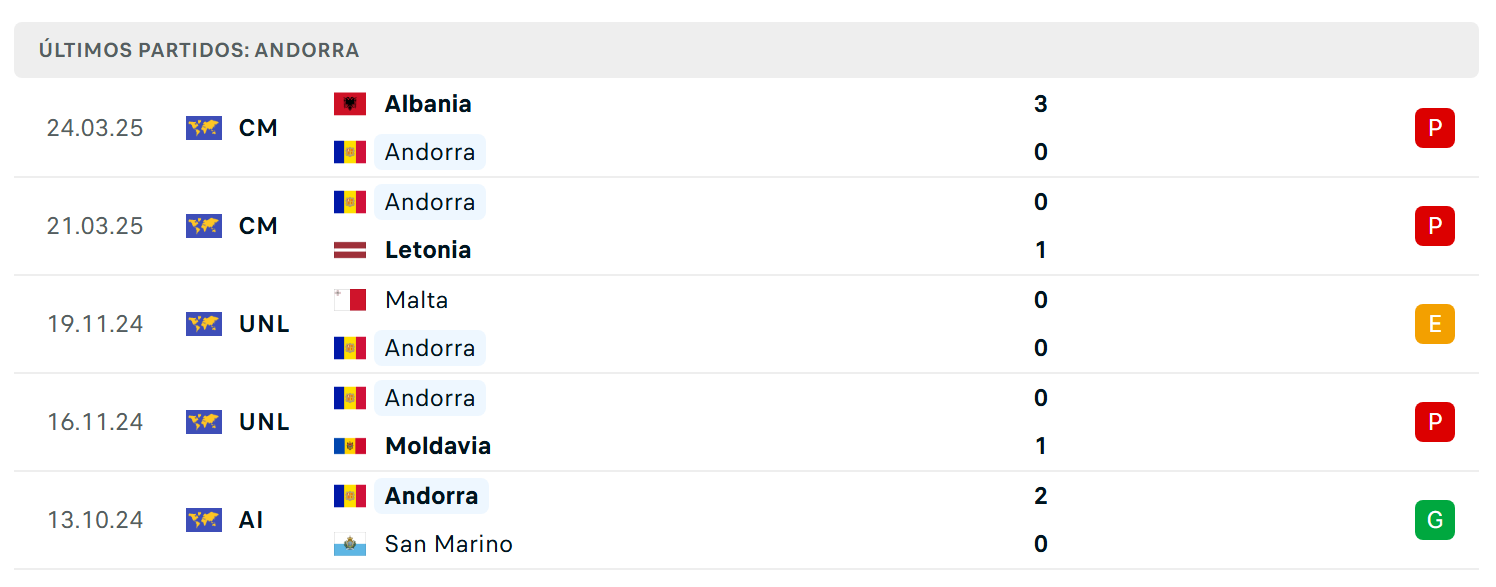1496x587 pixels.
Task: Click competition icon beside 13.10.24 AI
Action: pos(204,520)
